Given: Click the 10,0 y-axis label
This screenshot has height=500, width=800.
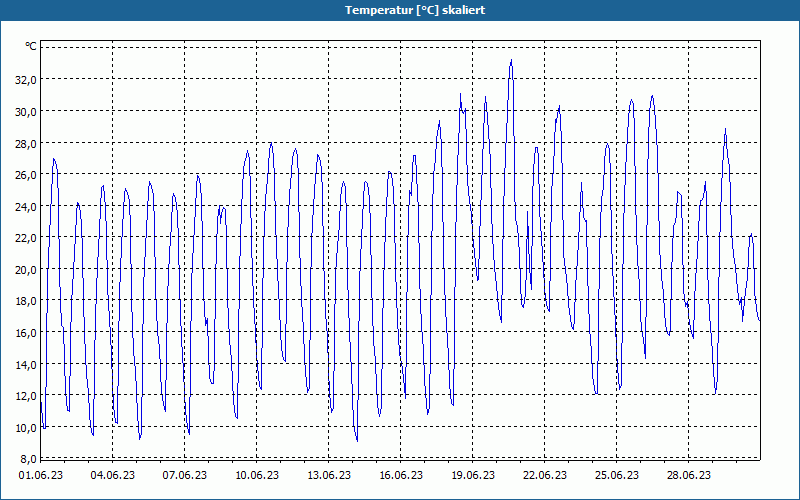Looking at the screenshot, I should (26, 428).
